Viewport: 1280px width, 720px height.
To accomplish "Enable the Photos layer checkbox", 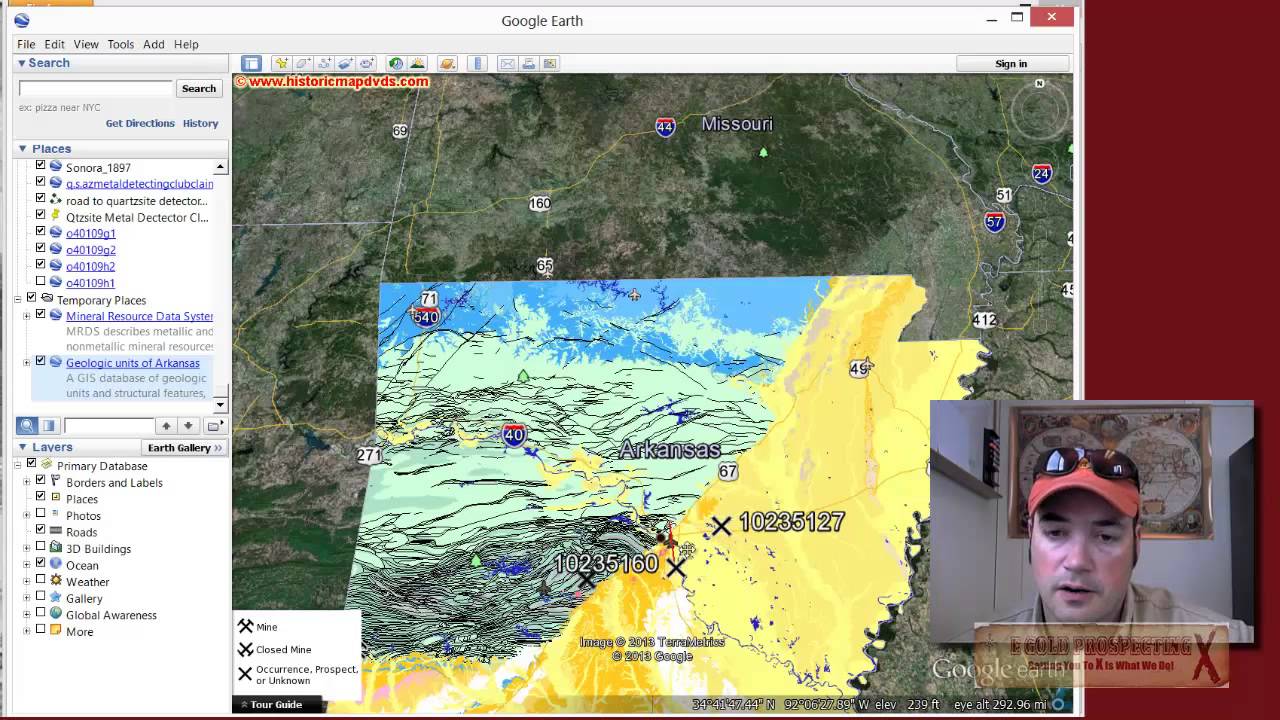I will coord(40,514).
